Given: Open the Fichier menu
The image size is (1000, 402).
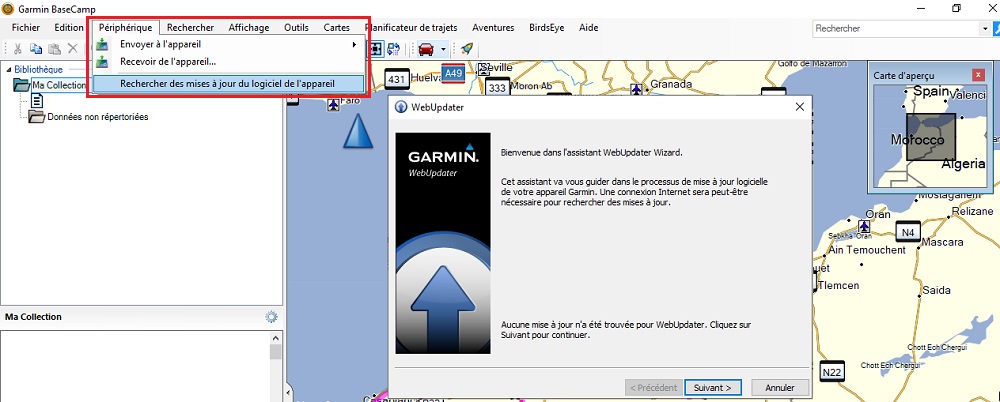Looking at the screenshot, I should click(x=26, y=27).
